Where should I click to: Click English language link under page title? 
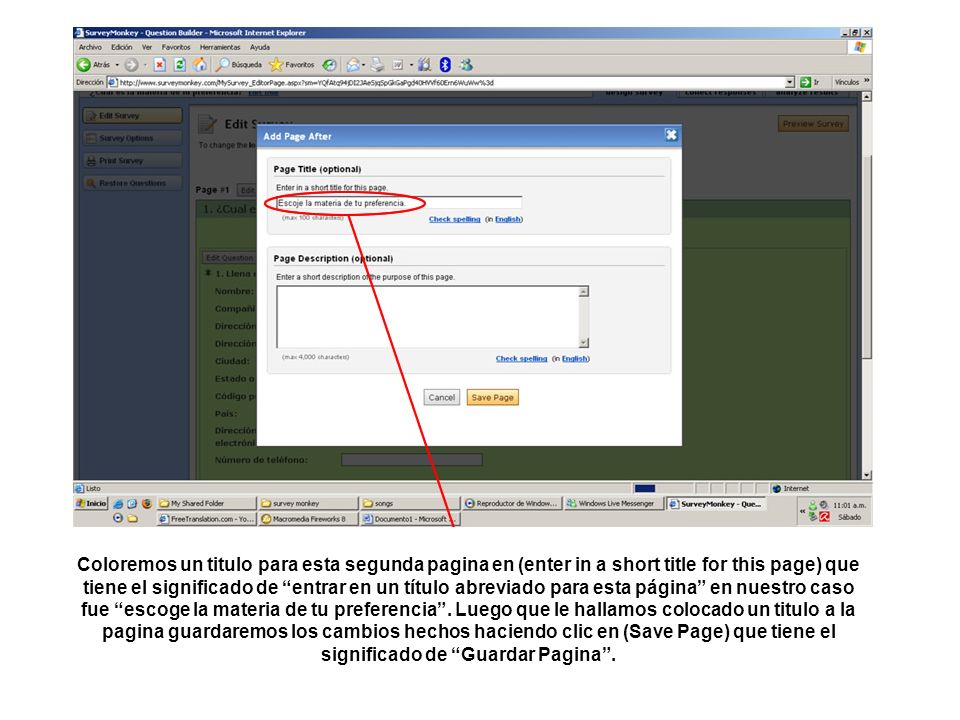[x=508, y=219]
